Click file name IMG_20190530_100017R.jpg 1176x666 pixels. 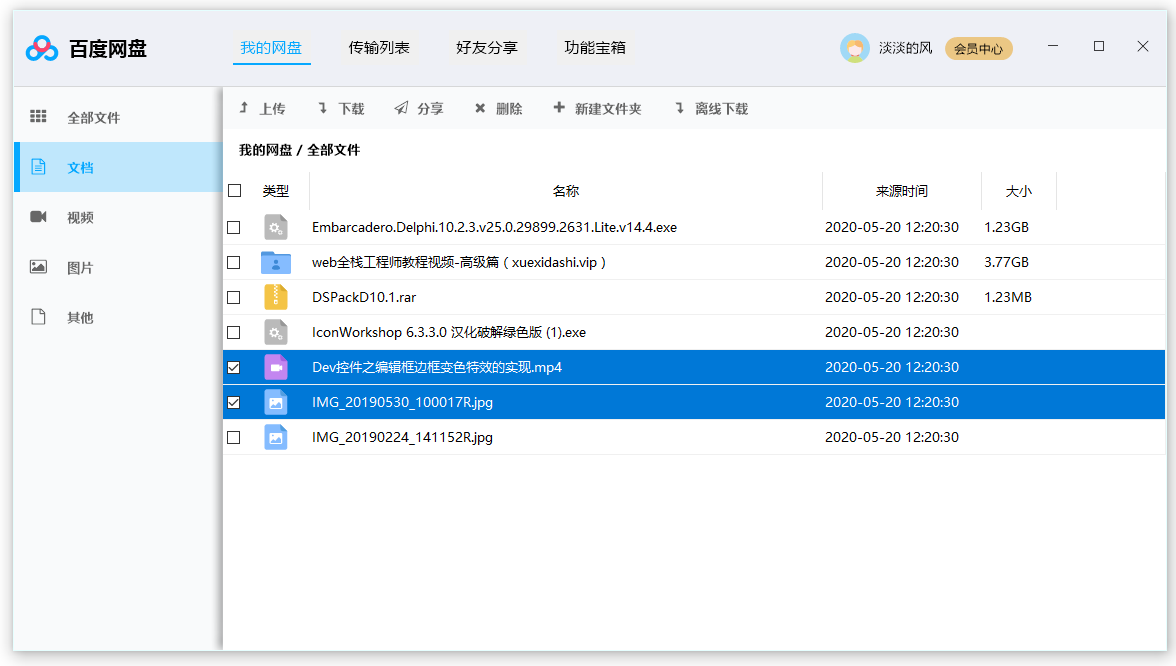(402, 402)
